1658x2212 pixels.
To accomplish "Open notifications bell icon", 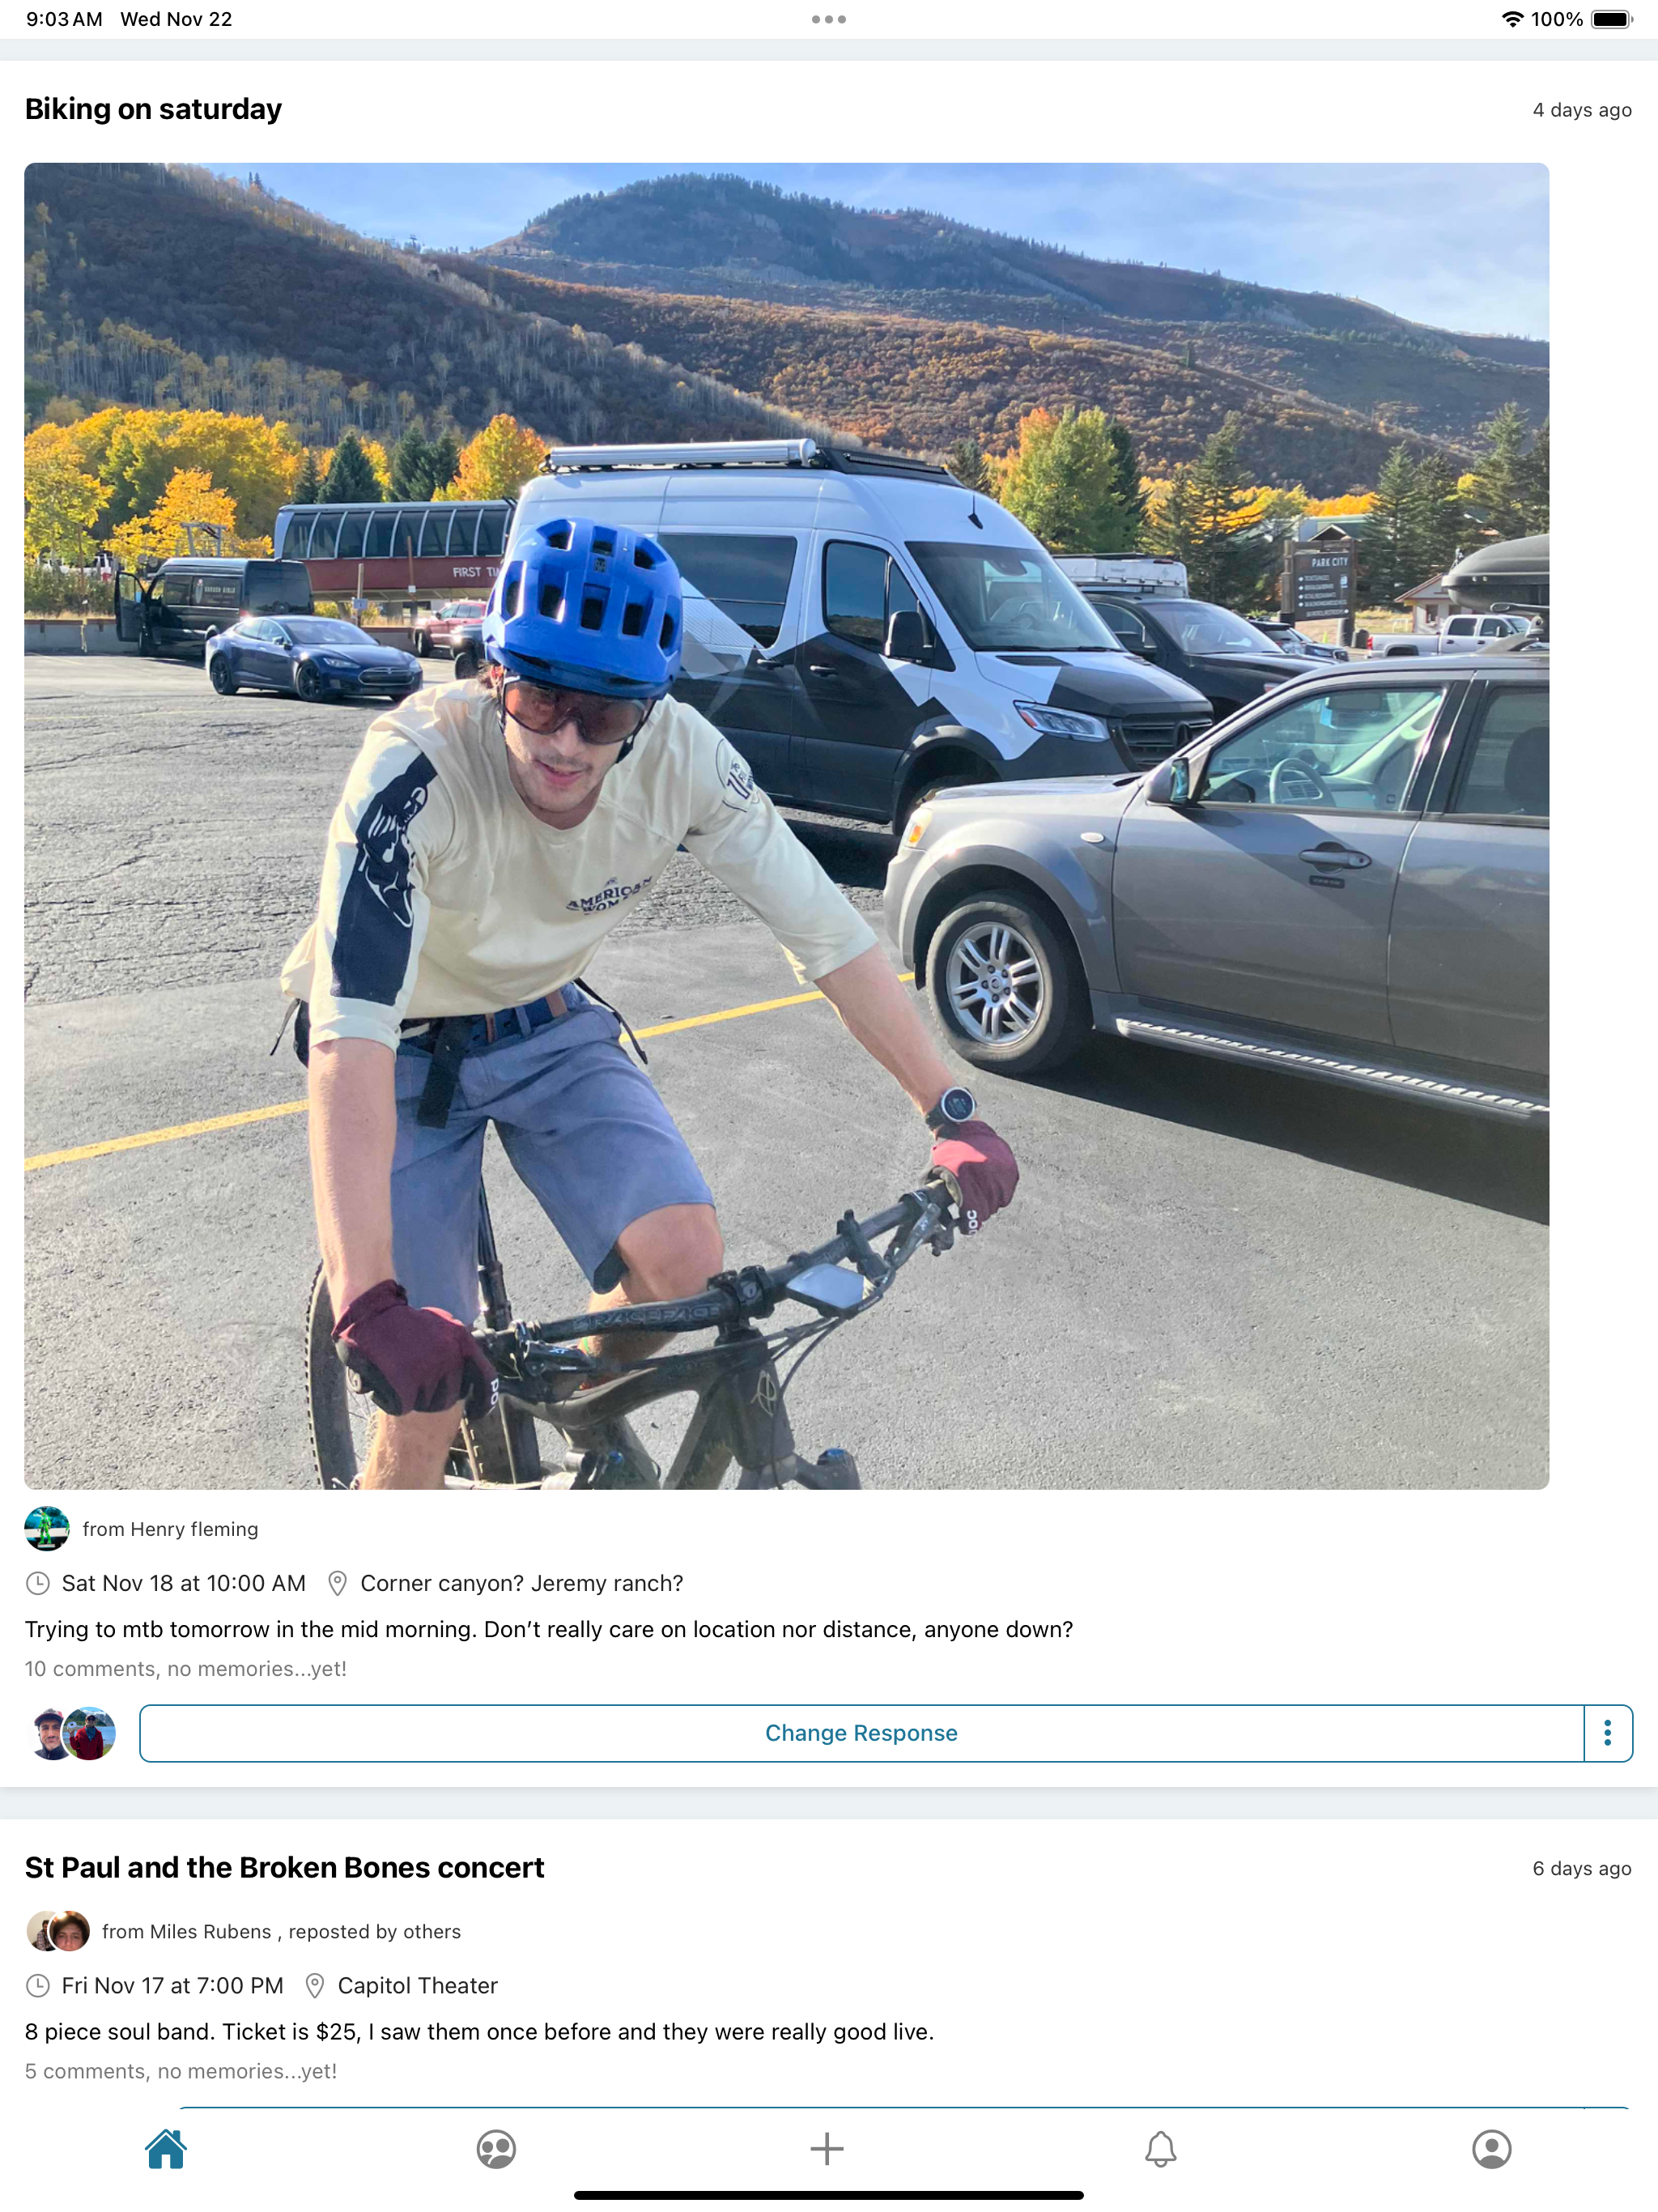I will point(1160,2148).
